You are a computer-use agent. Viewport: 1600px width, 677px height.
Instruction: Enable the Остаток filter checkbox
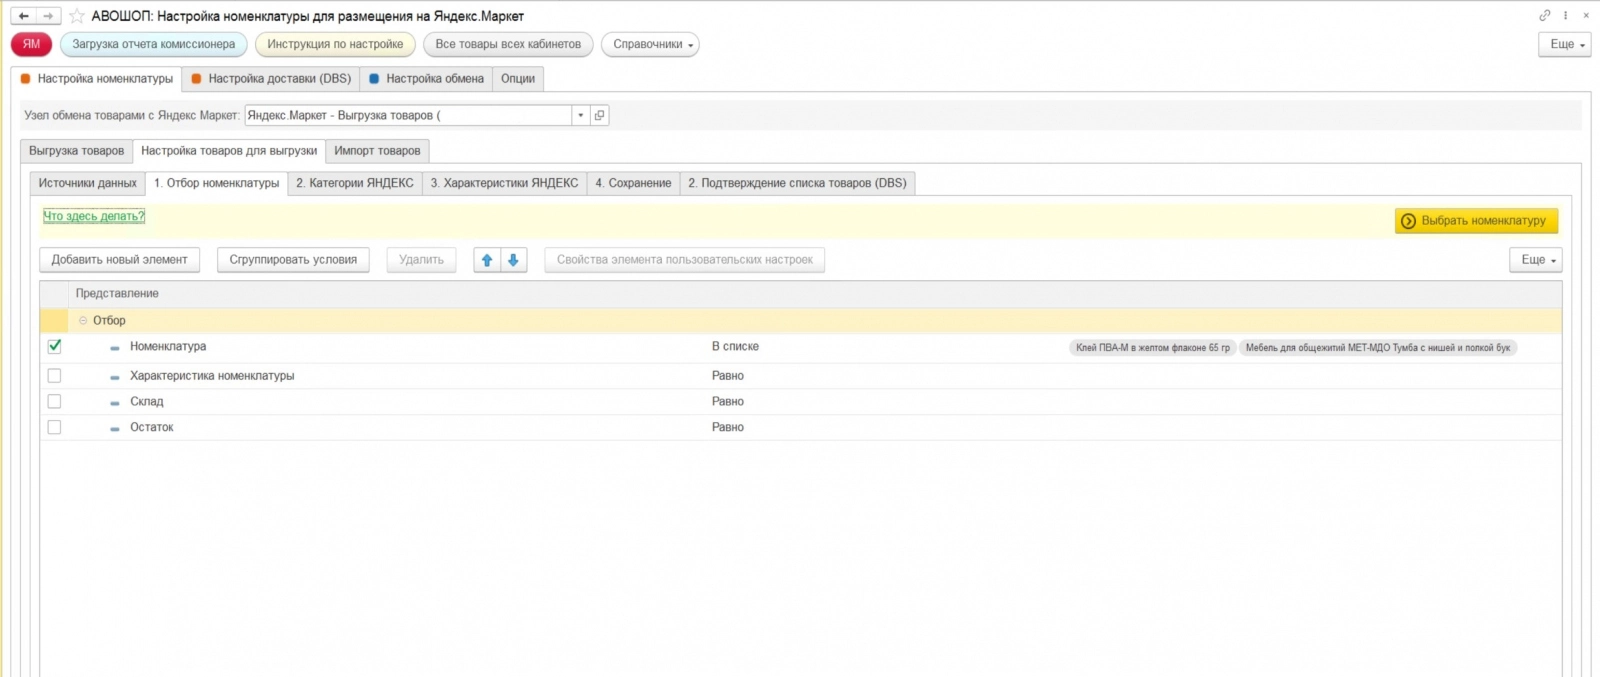pos(54,427)
